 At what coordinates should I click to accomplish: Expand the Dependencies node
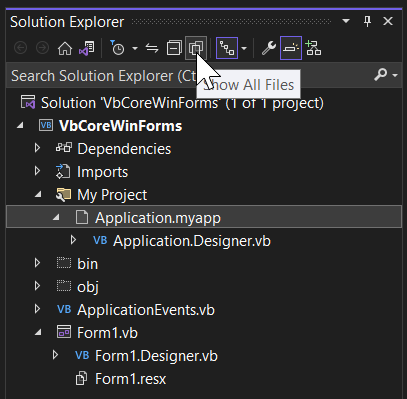coord(37,148)
